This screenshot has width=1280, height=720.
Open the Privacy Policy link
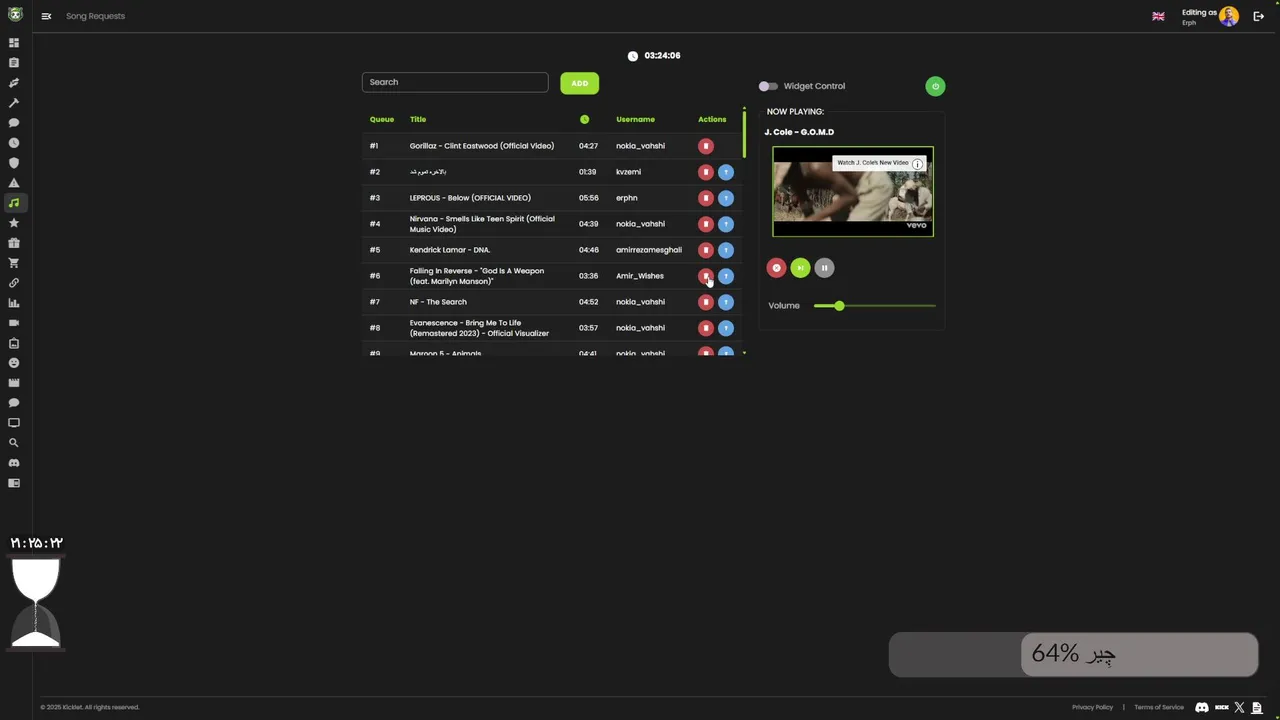tap(1092, 707)
